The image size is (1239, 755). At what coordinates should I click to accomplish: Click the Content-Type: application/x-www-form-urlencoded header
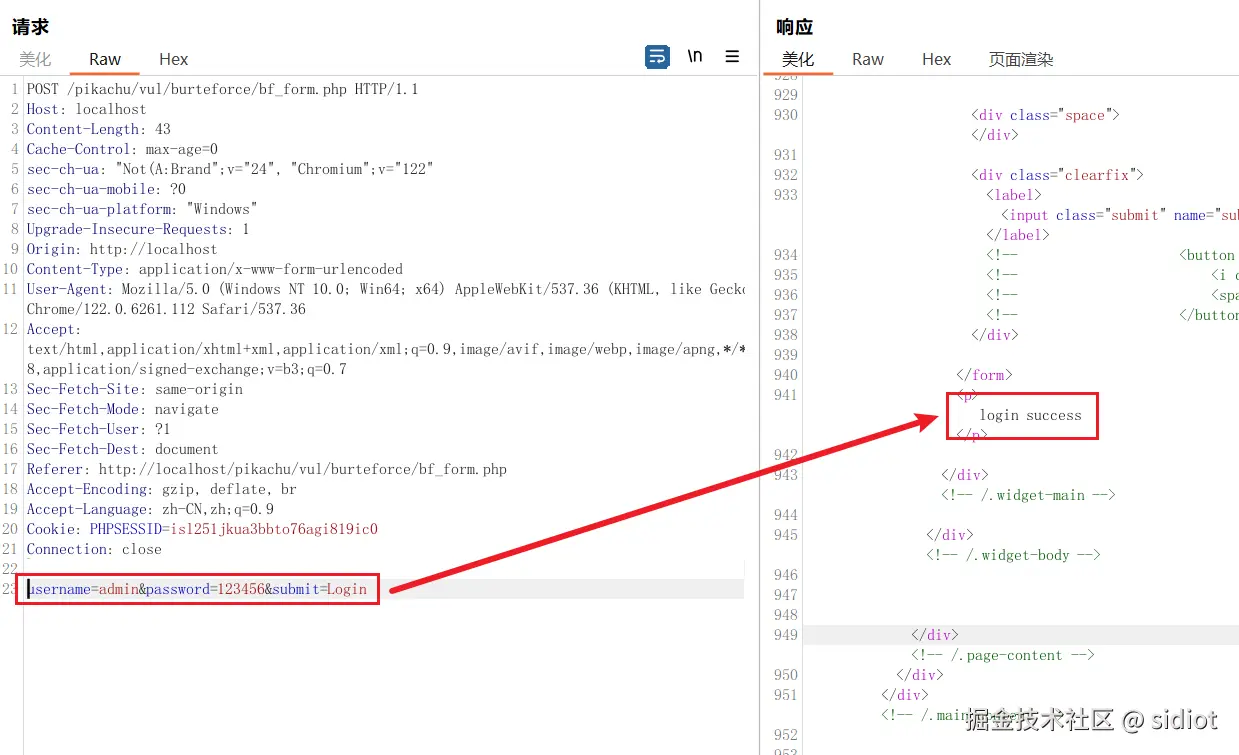point(215,269)
